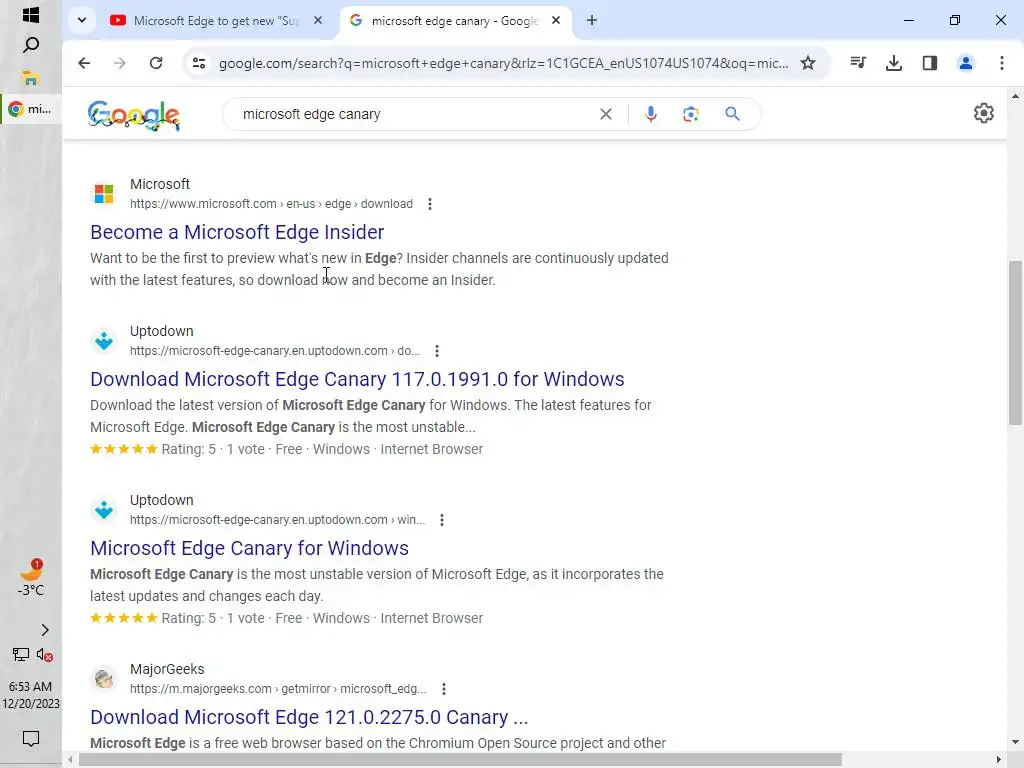Reload the current page
The height and width of the screenshot is (768, 1024).
click(x=155, y=63)
